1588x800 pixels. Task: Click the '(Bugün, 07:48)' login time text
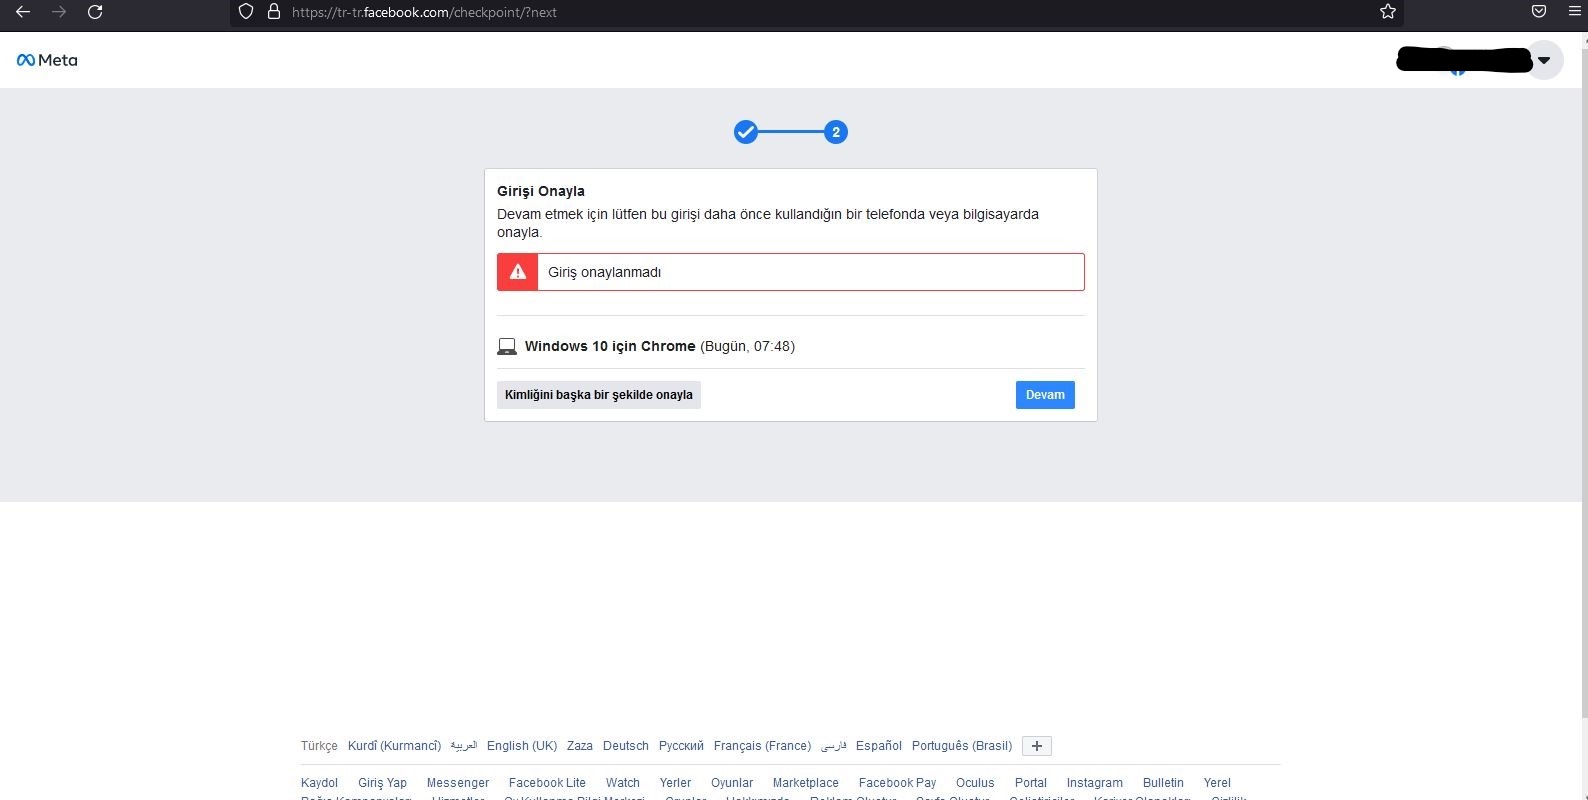pos(748,346)
